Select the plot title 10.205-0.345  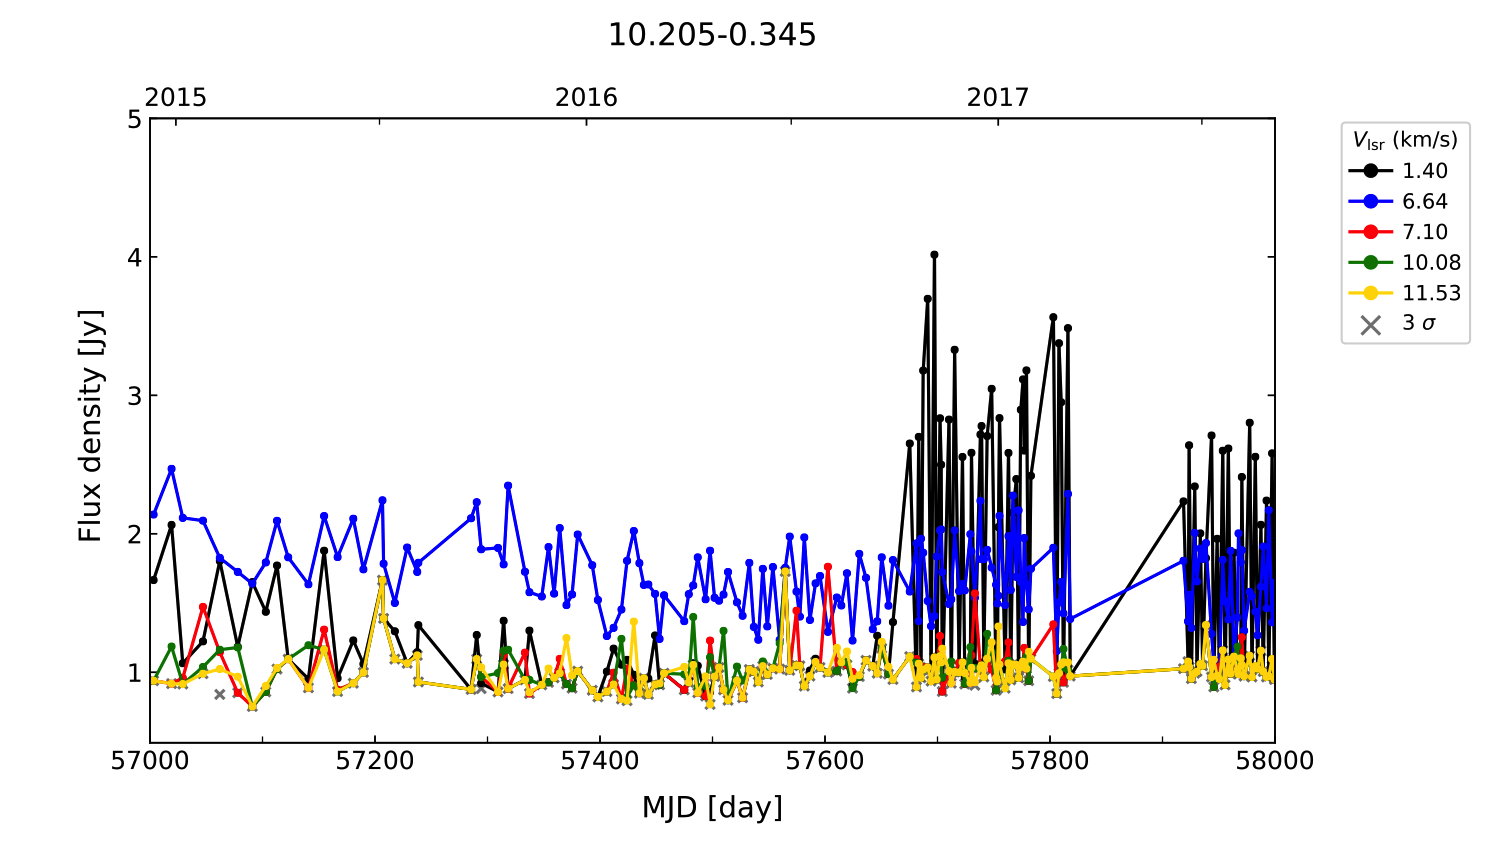tap(712, 35)
